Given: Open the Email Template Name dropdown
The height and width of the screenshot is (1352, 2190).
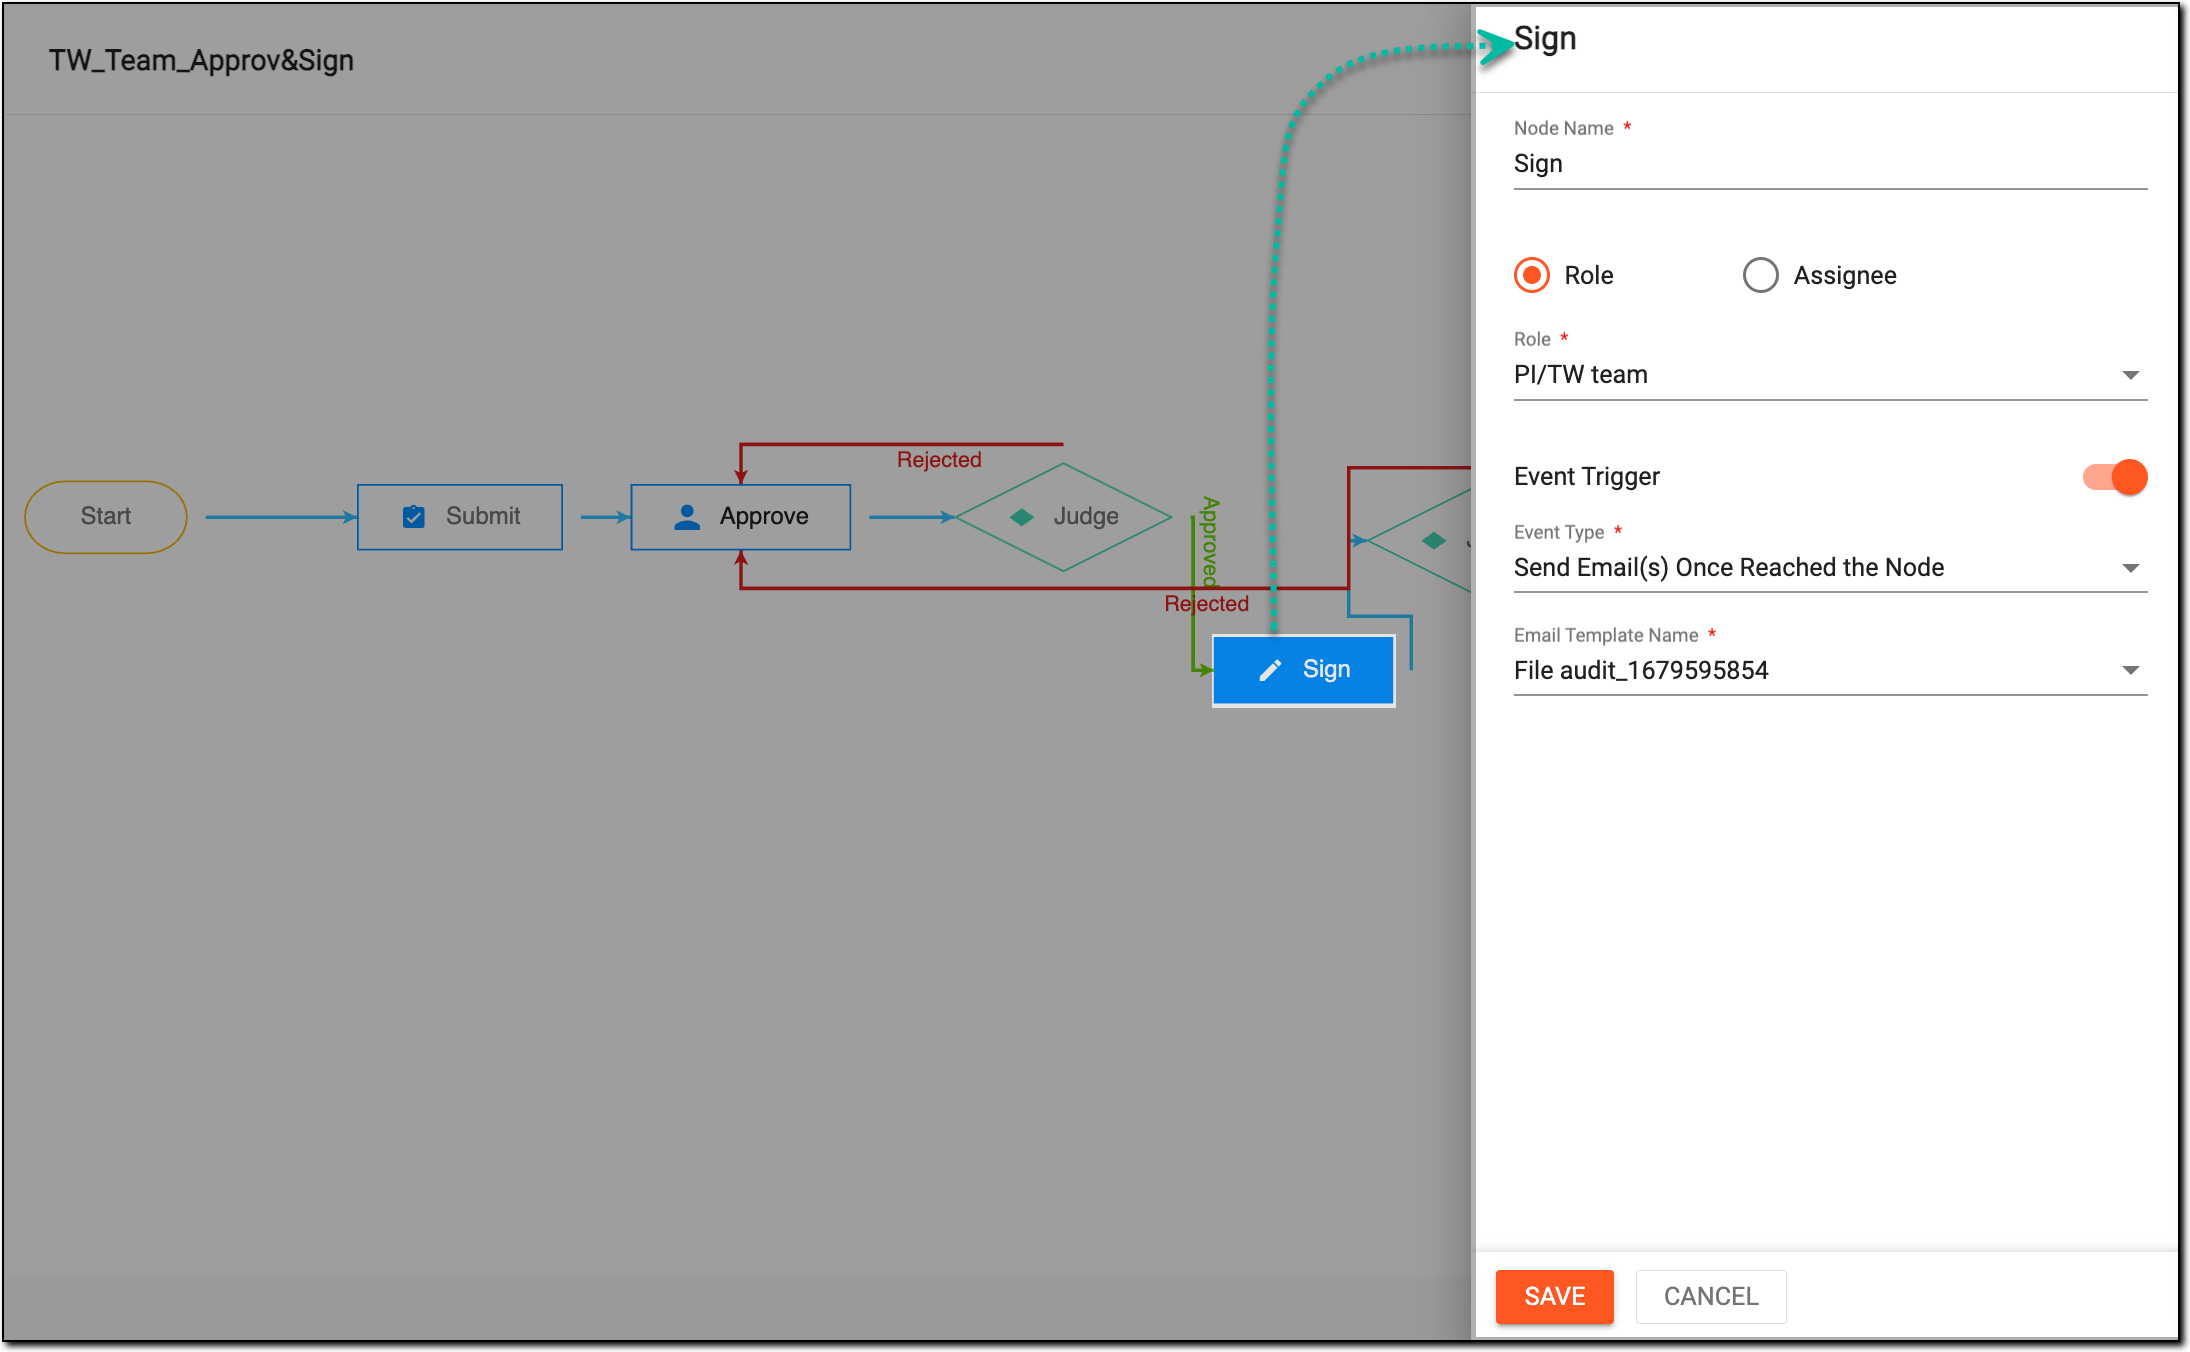Looking at the screenshot, I should tap(1830, 671).
